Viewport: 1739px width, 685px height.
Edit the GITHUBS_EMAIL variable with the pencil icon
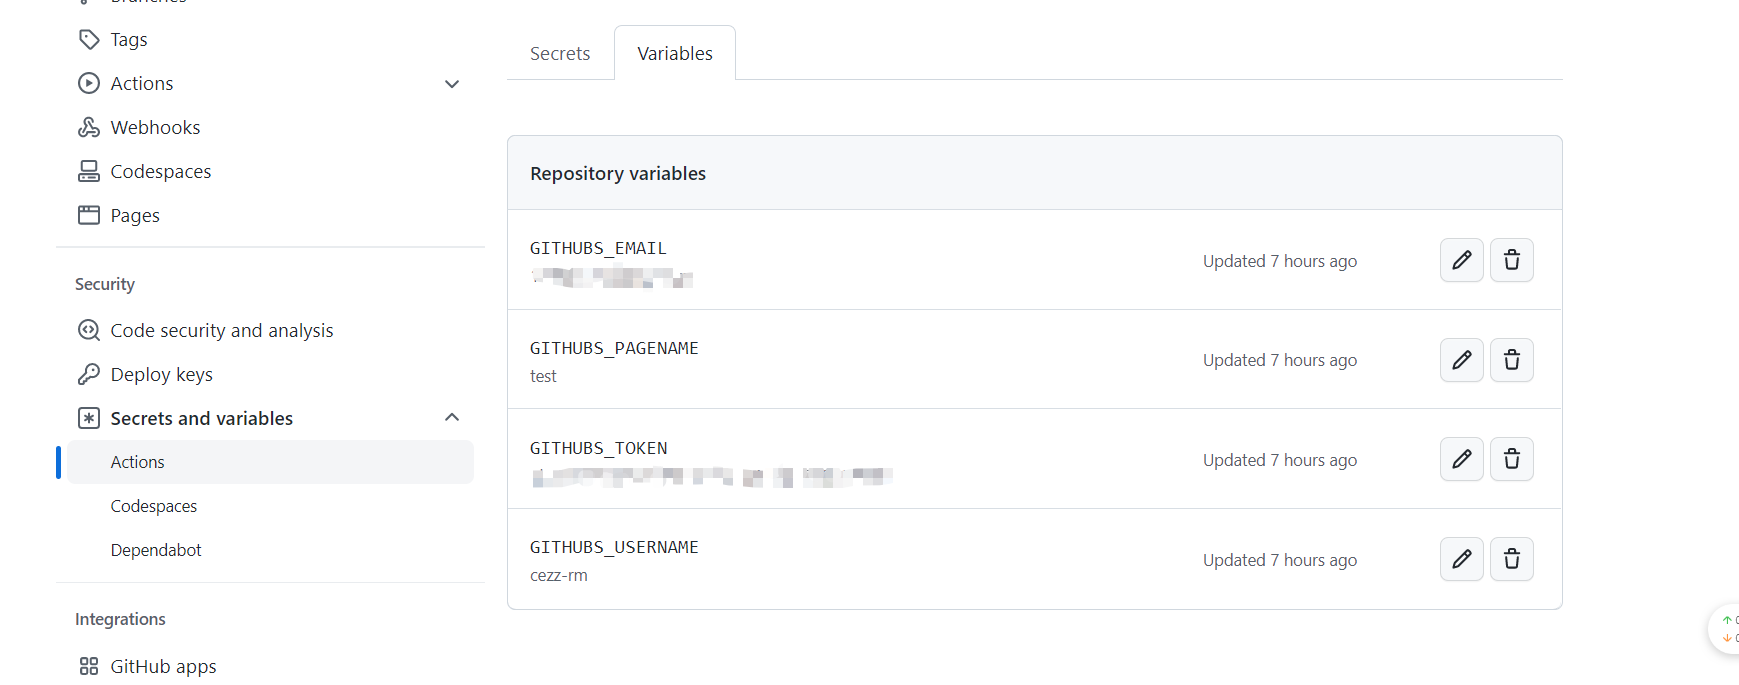click(1461, 260)
